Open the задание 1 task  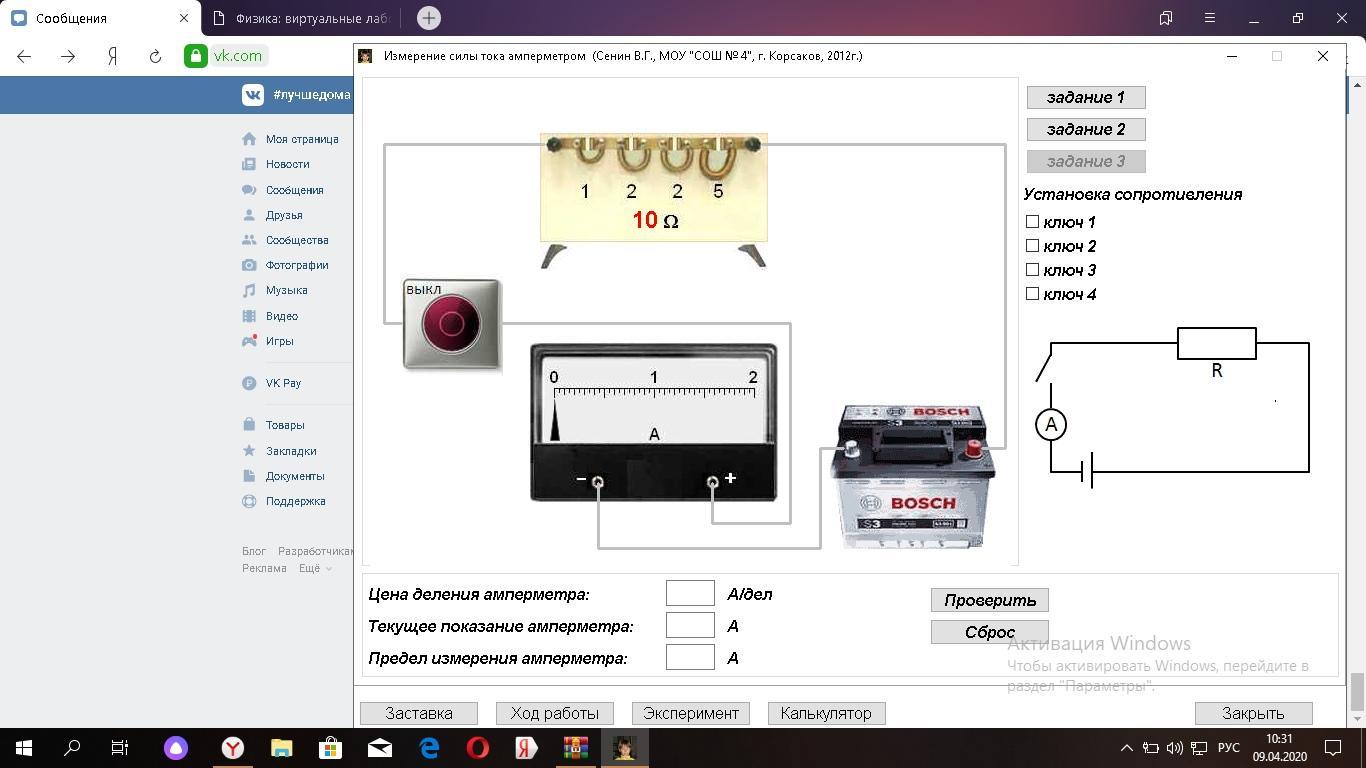(1085, 97)
